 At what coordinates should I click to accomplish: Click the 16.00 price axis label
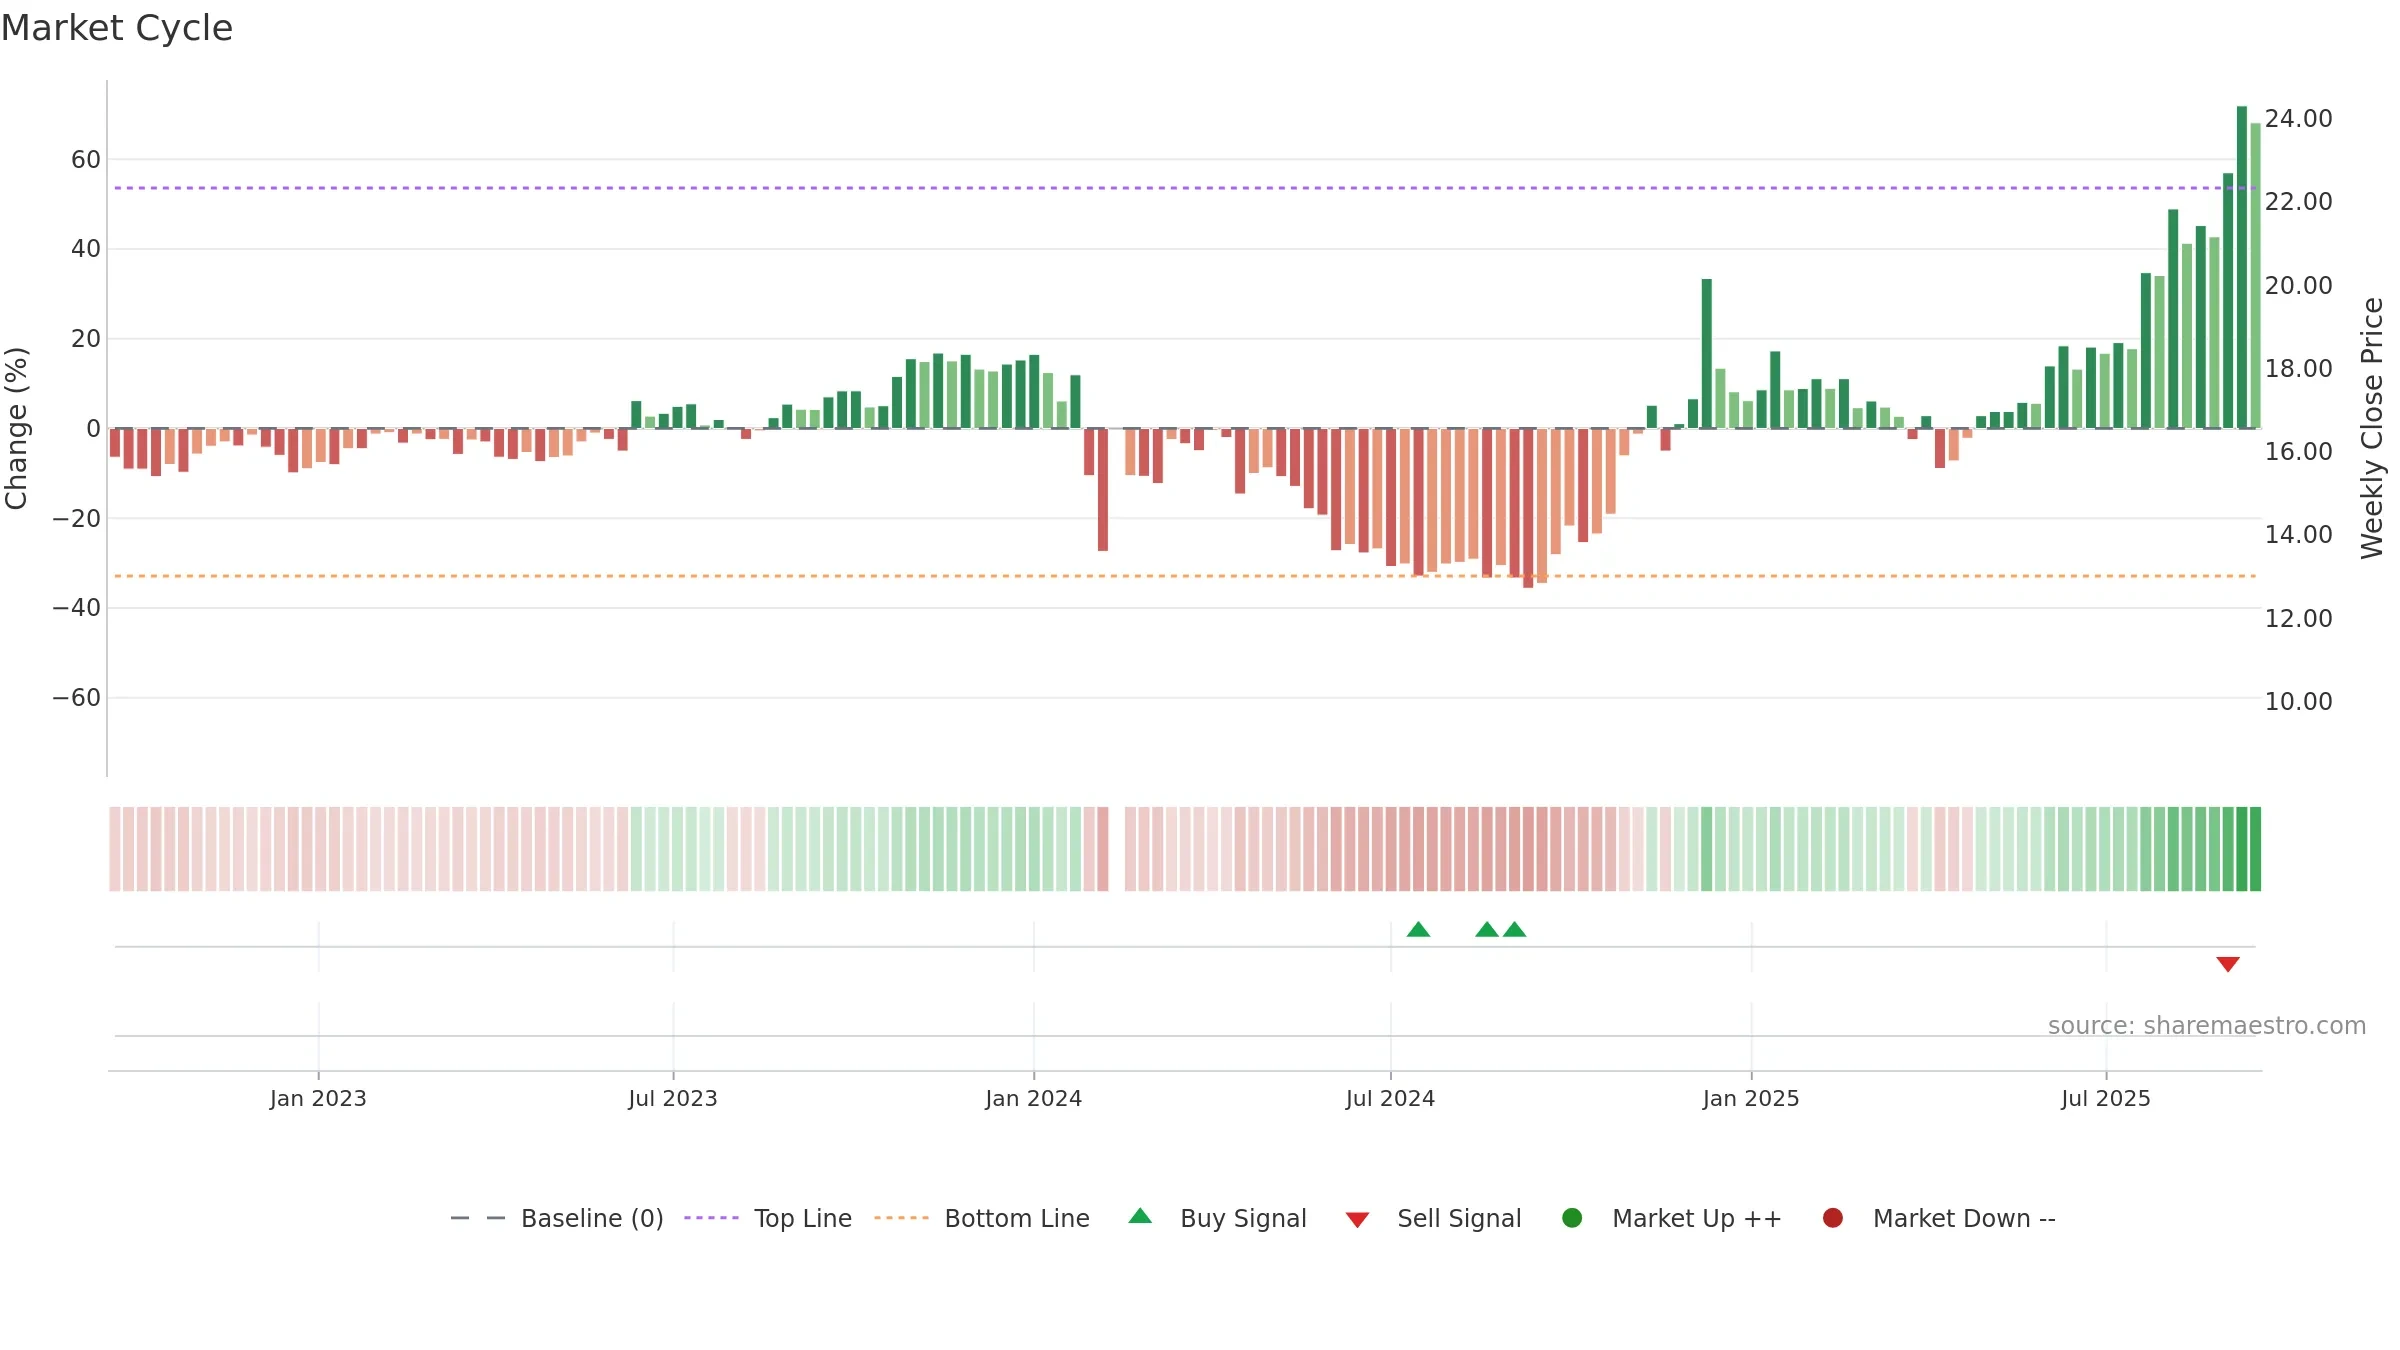(x=2299, y=452)
